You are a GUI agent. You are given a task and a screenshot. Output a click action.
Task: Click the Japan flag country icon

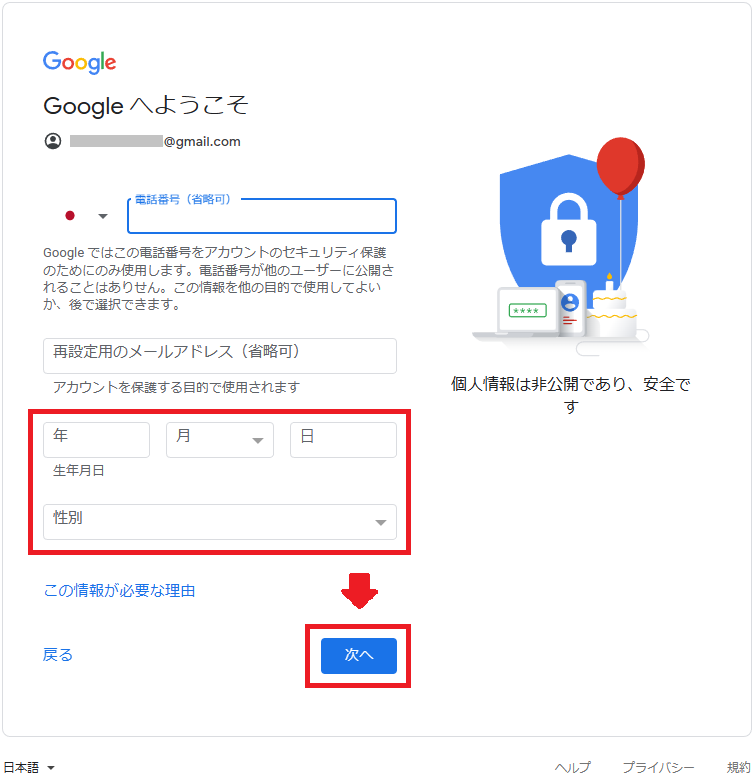coord(70,216)
